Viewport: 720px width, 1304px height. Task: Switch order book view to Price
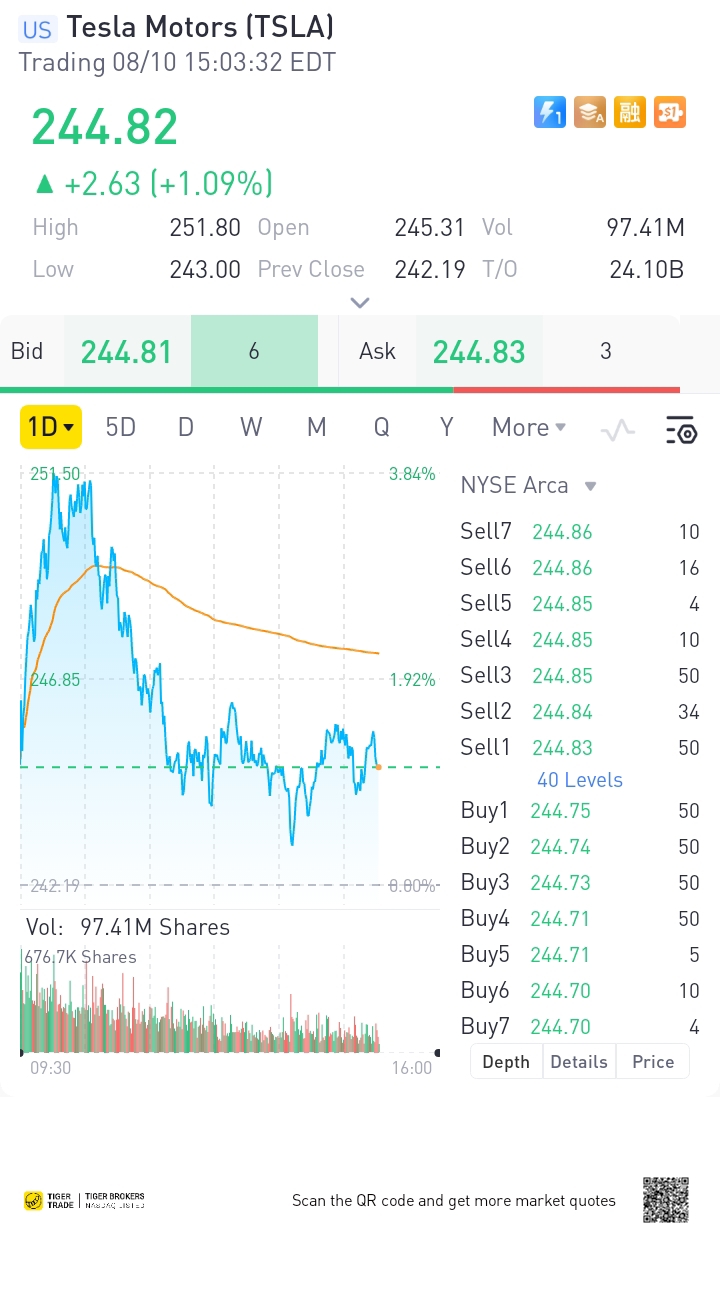653,1062
